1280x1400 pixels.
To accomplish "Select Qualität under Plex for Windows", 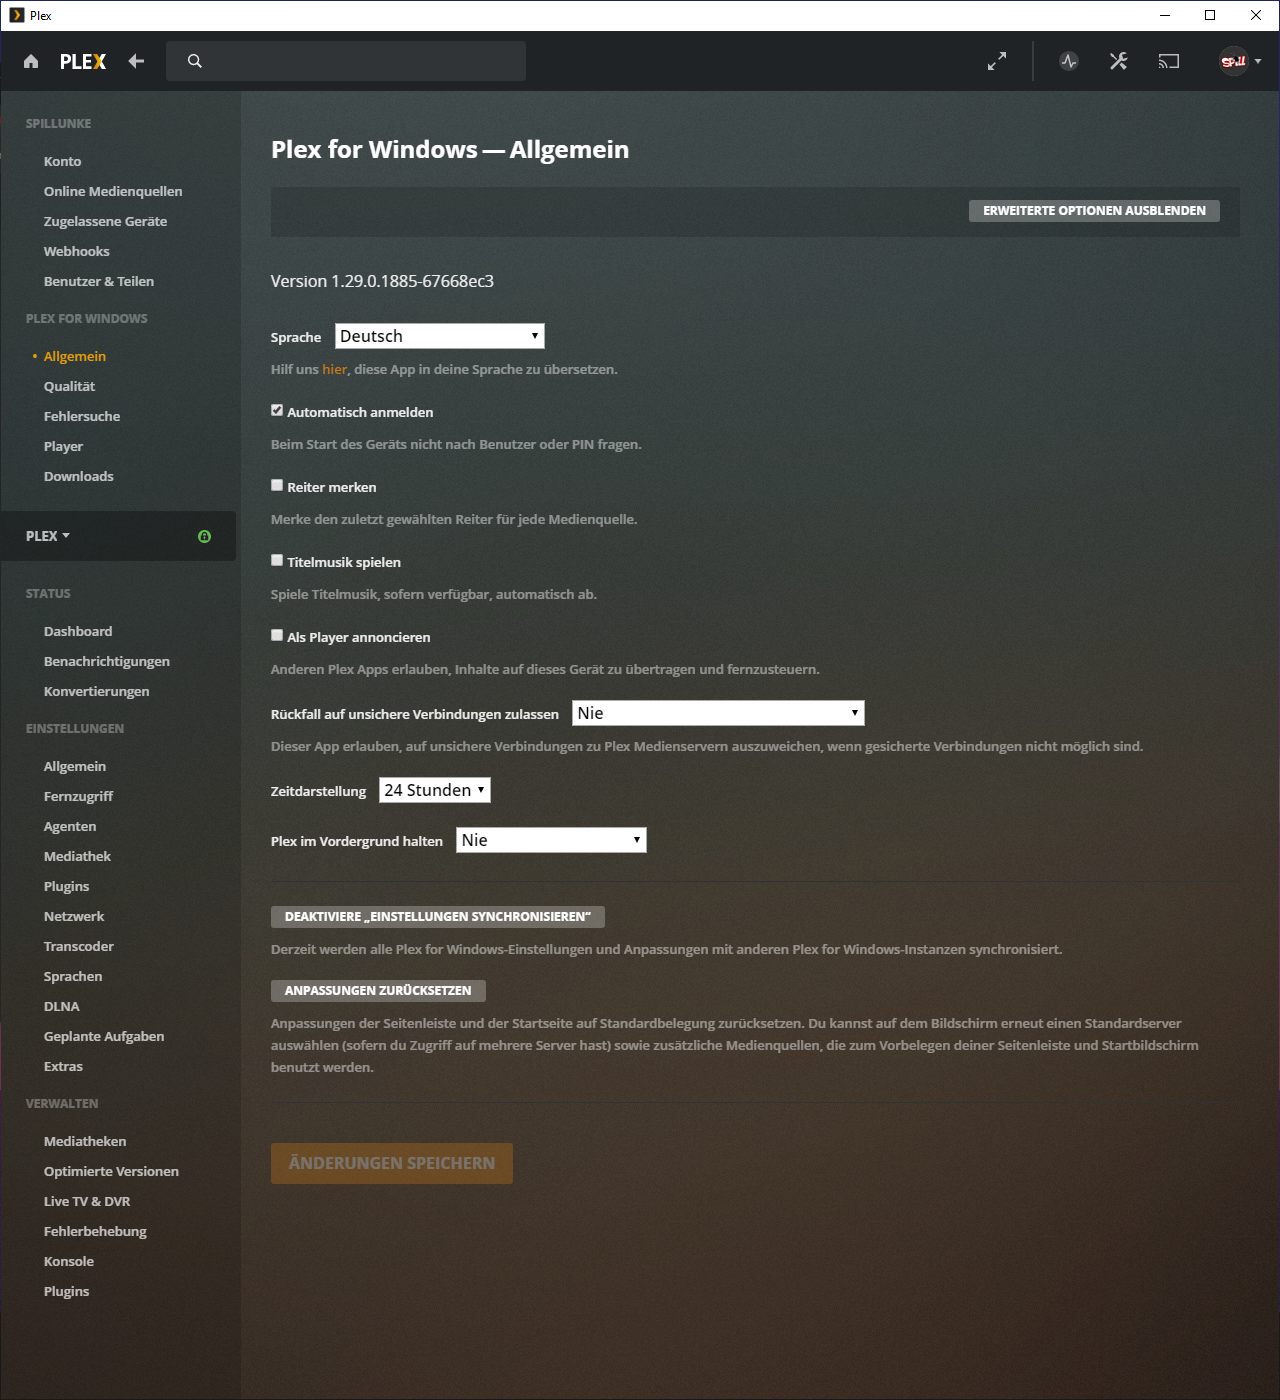I will 69,386.
